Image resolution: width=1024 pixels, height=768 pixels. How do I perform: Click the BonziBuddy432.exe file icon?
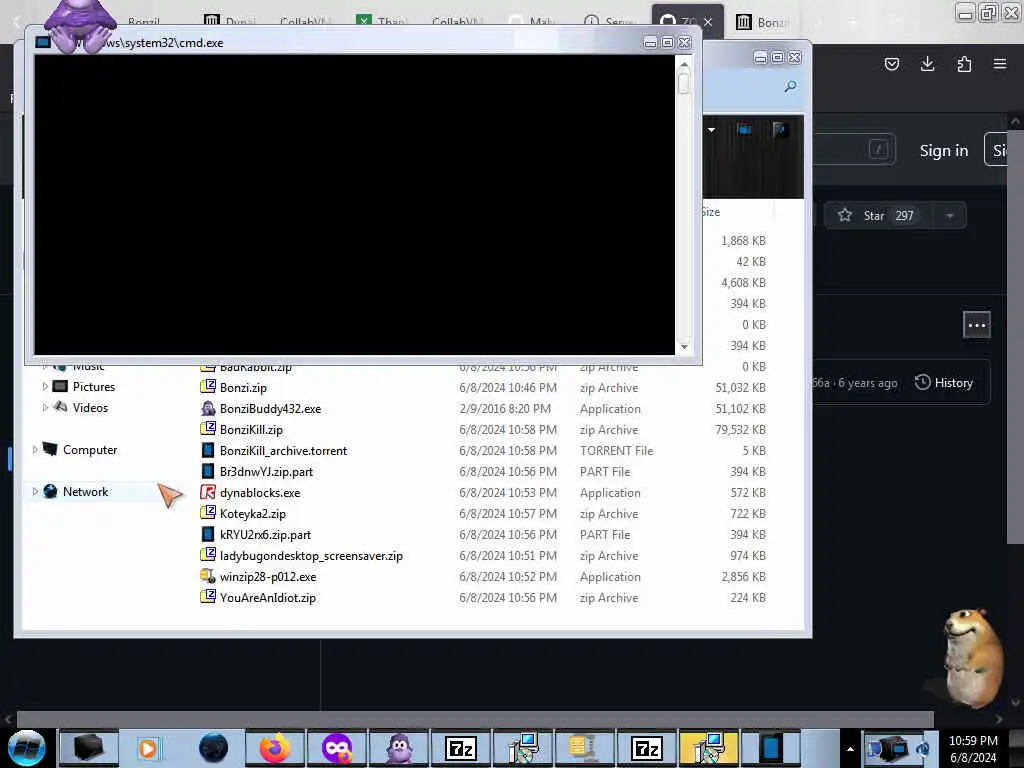point(208,409)
